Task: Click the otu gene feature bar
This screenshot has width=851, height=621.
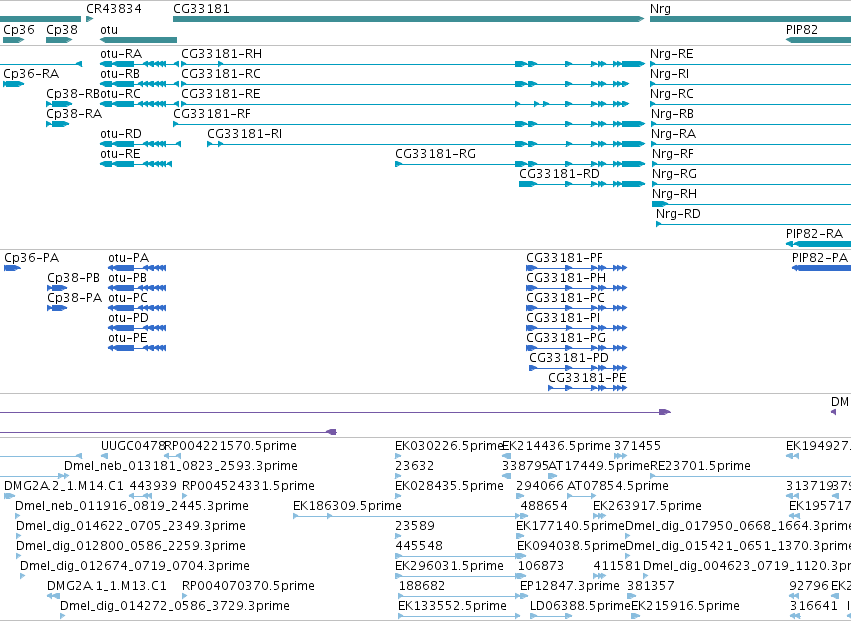Action: 138,40
